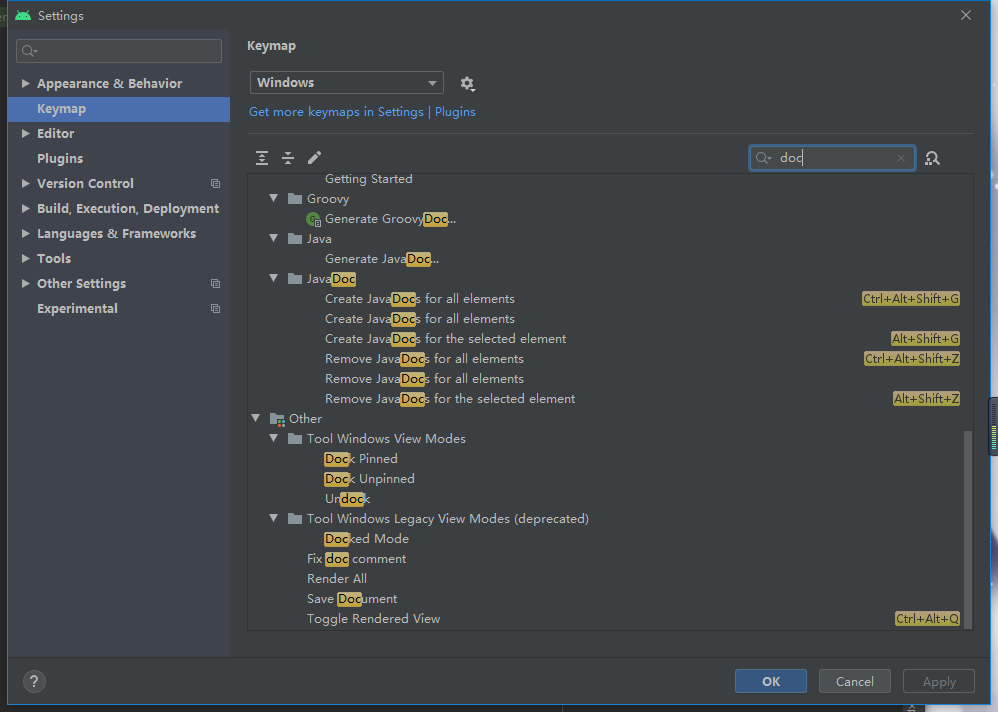Click the Android Settings window icon
The height and width of the screenshot is (712, 998).
(x=23, y=15)
